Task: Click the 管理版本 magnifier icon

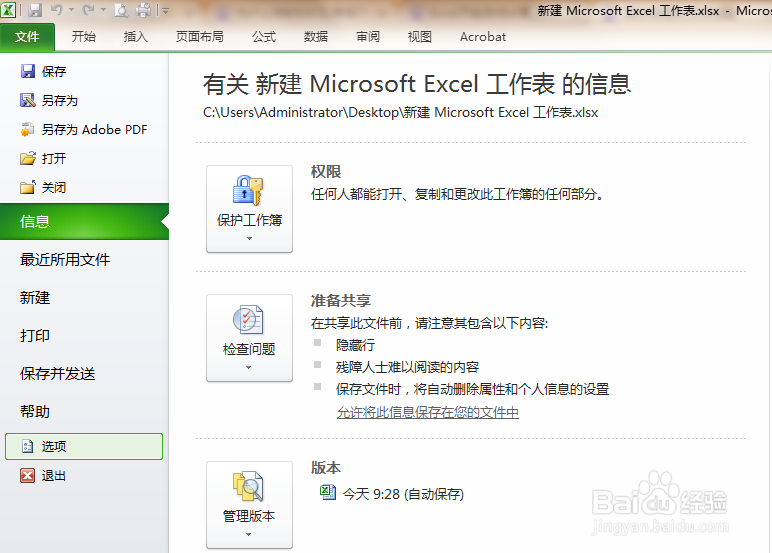Action: (x=249, y=487)
